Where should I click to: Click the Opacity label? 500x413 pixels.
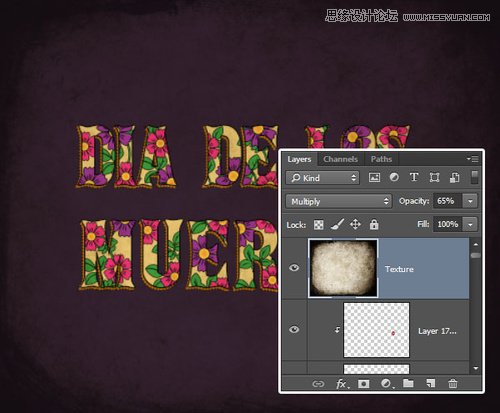point(414,201)
